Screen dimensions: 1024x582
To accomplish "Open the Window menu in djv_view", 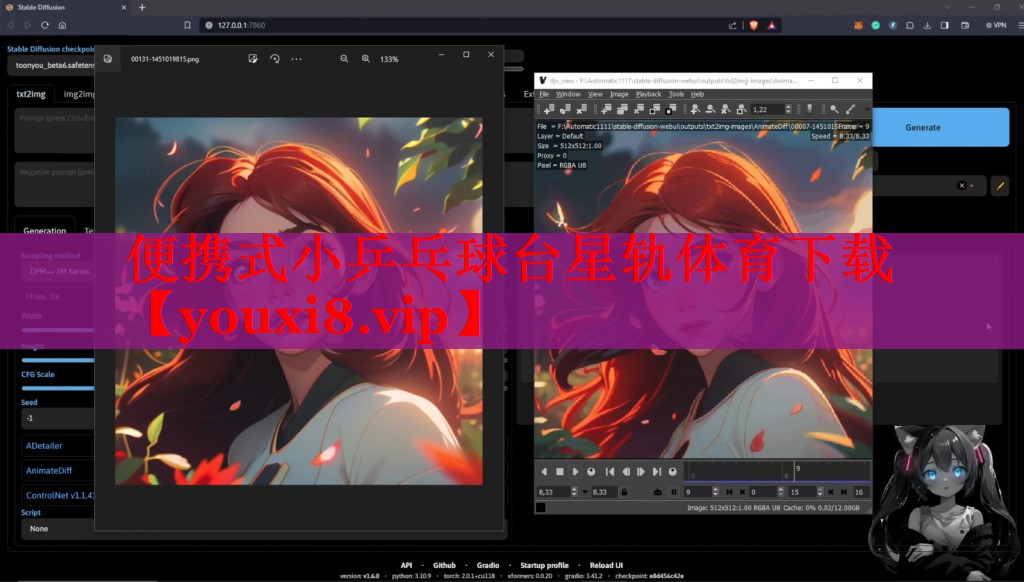I will click(x=568, y=94).
